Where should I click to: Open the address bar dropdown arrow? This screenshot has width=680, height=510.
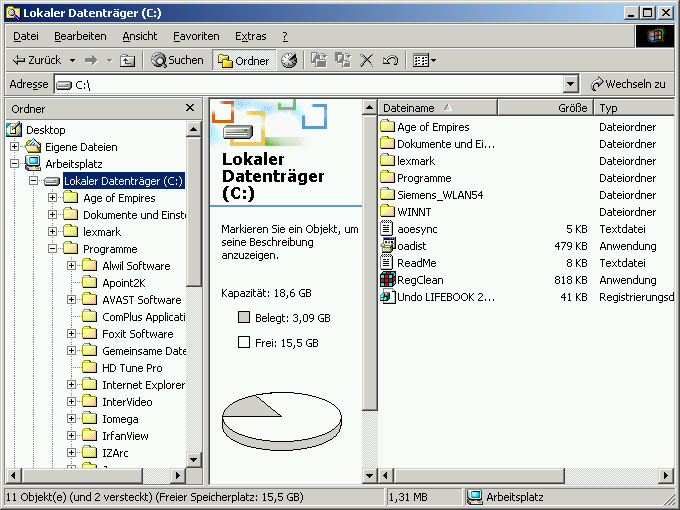571,84
